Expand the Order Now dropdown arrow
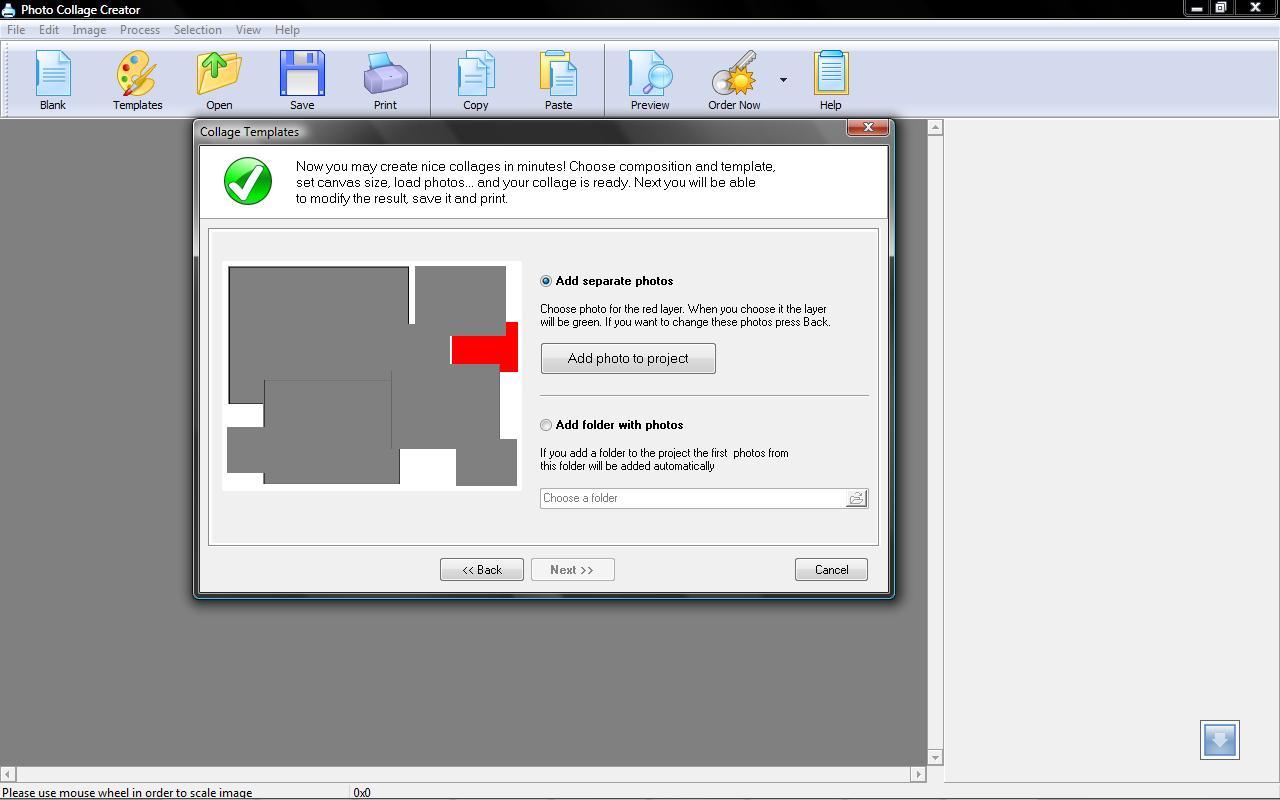Screen dimensions: 1280x800 coord(783,79)
